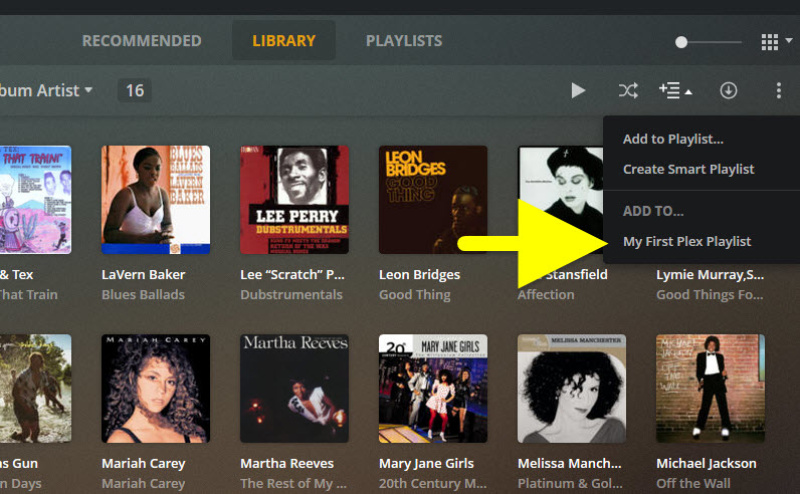
Task: Open the three-dot more options menu
Action: coord(779,90)
